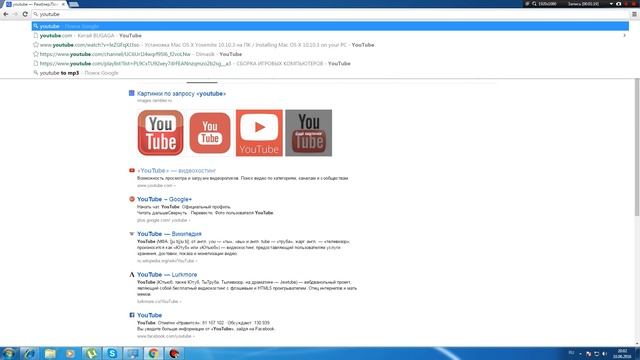Open Skype from the taskbar
The width and height of the screenshot is (640, 360).
(x=112, y=353)
